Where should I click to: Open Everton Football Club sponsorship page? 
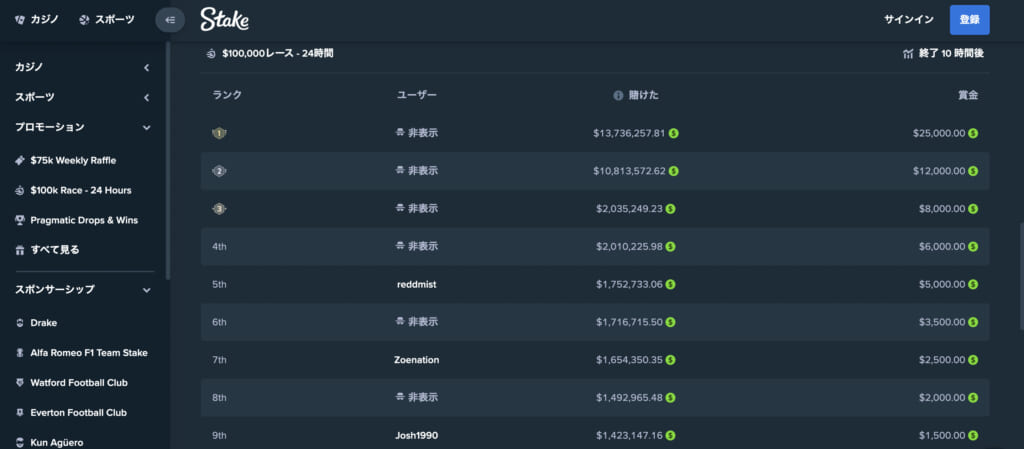(x=78, y=413)
